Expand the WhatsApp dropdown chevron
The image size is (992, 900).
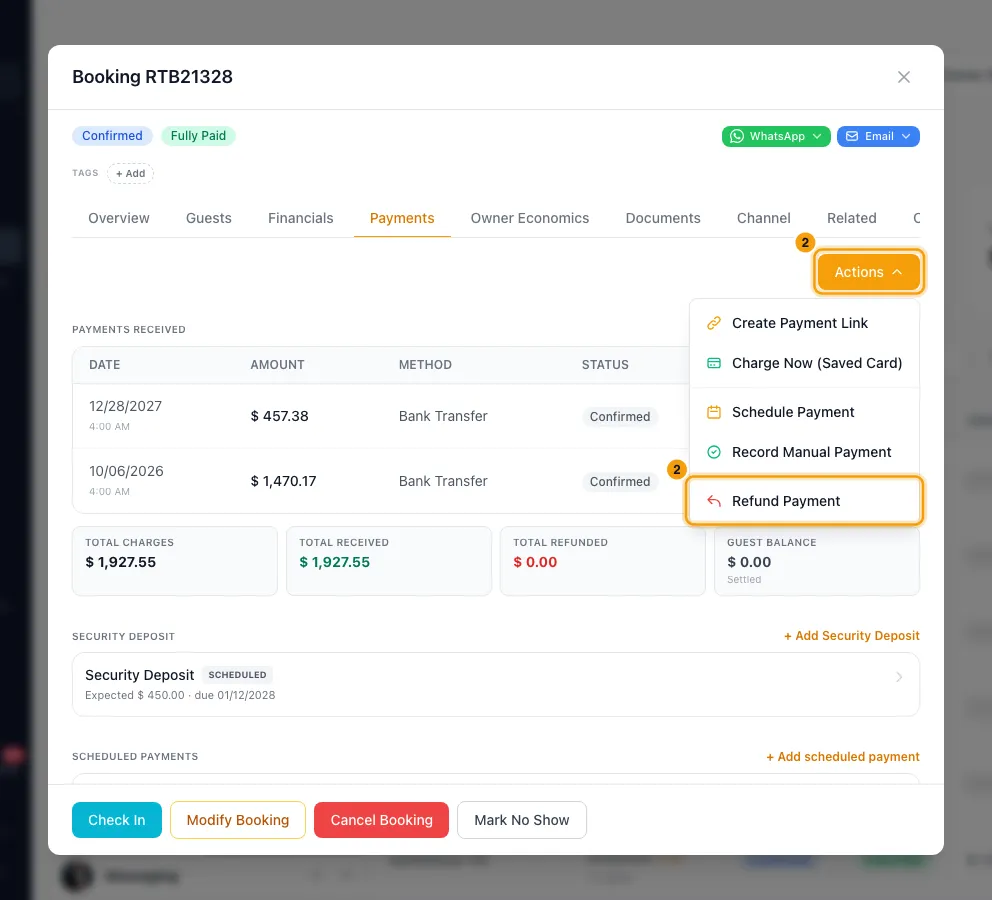click(817, 137)
